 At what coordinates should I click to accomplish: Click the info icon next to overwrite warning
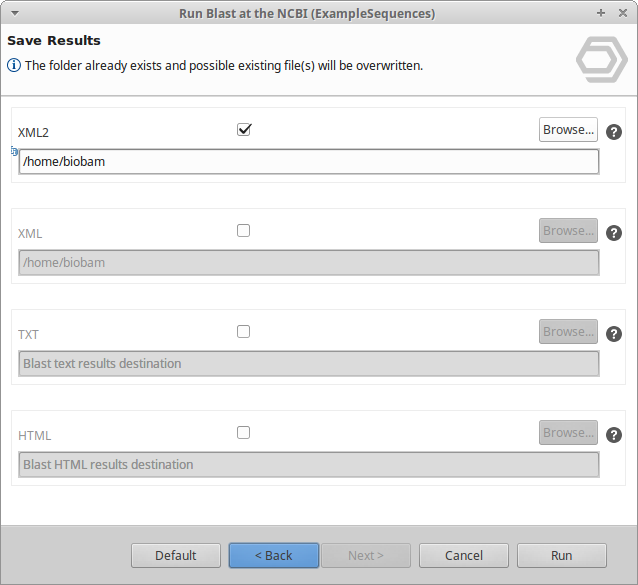14,66
